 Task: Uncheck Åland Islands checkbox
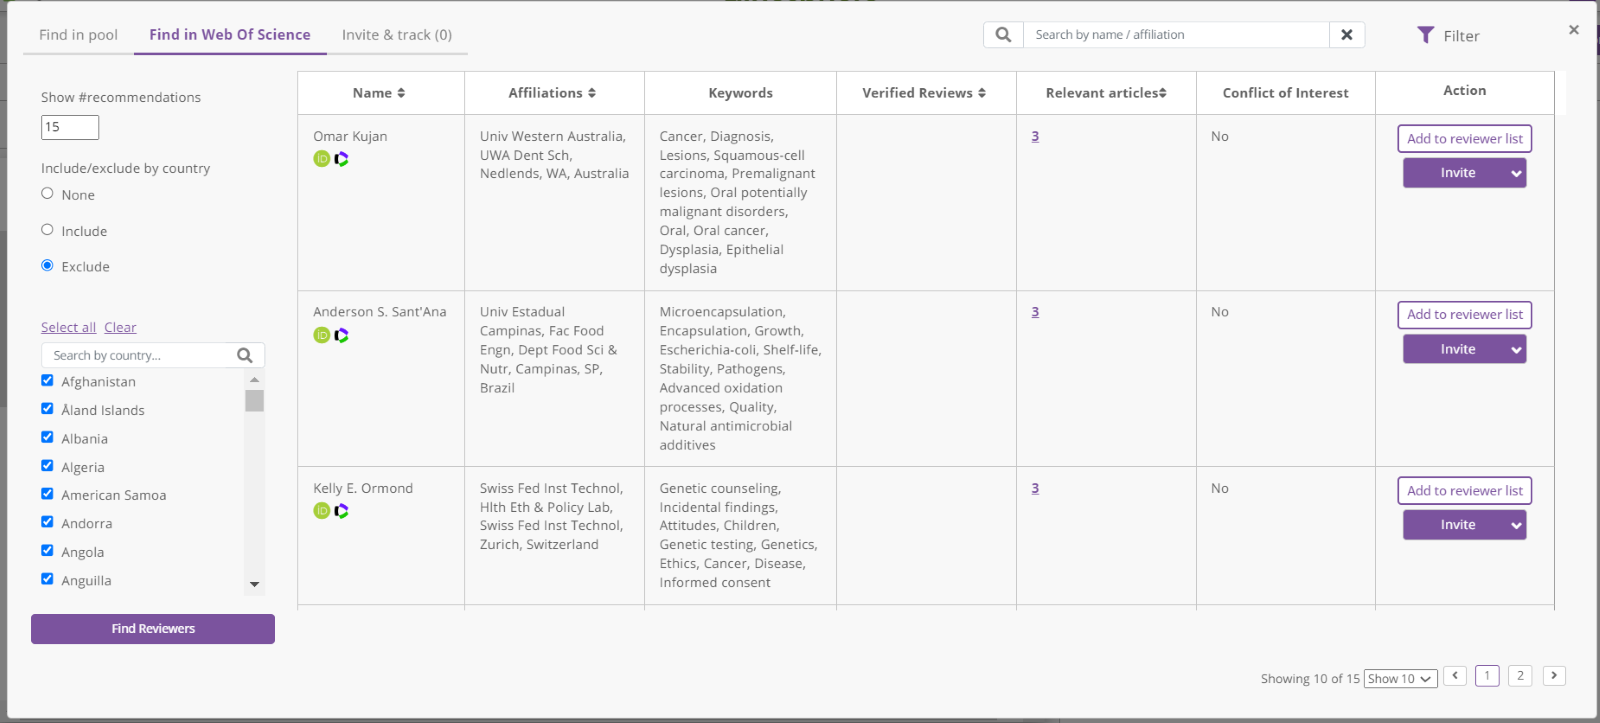pos(47,408)
